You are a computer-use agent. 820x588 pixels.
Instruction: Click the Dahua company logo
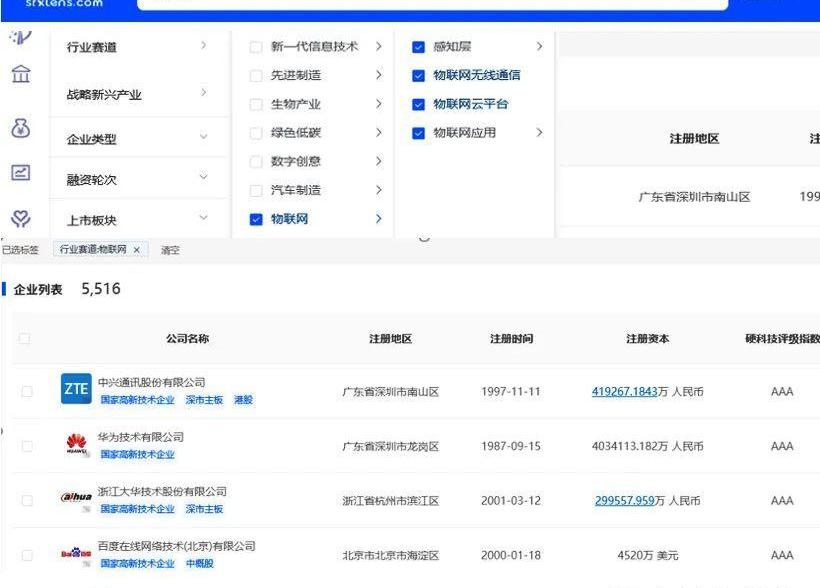[76, 497]
